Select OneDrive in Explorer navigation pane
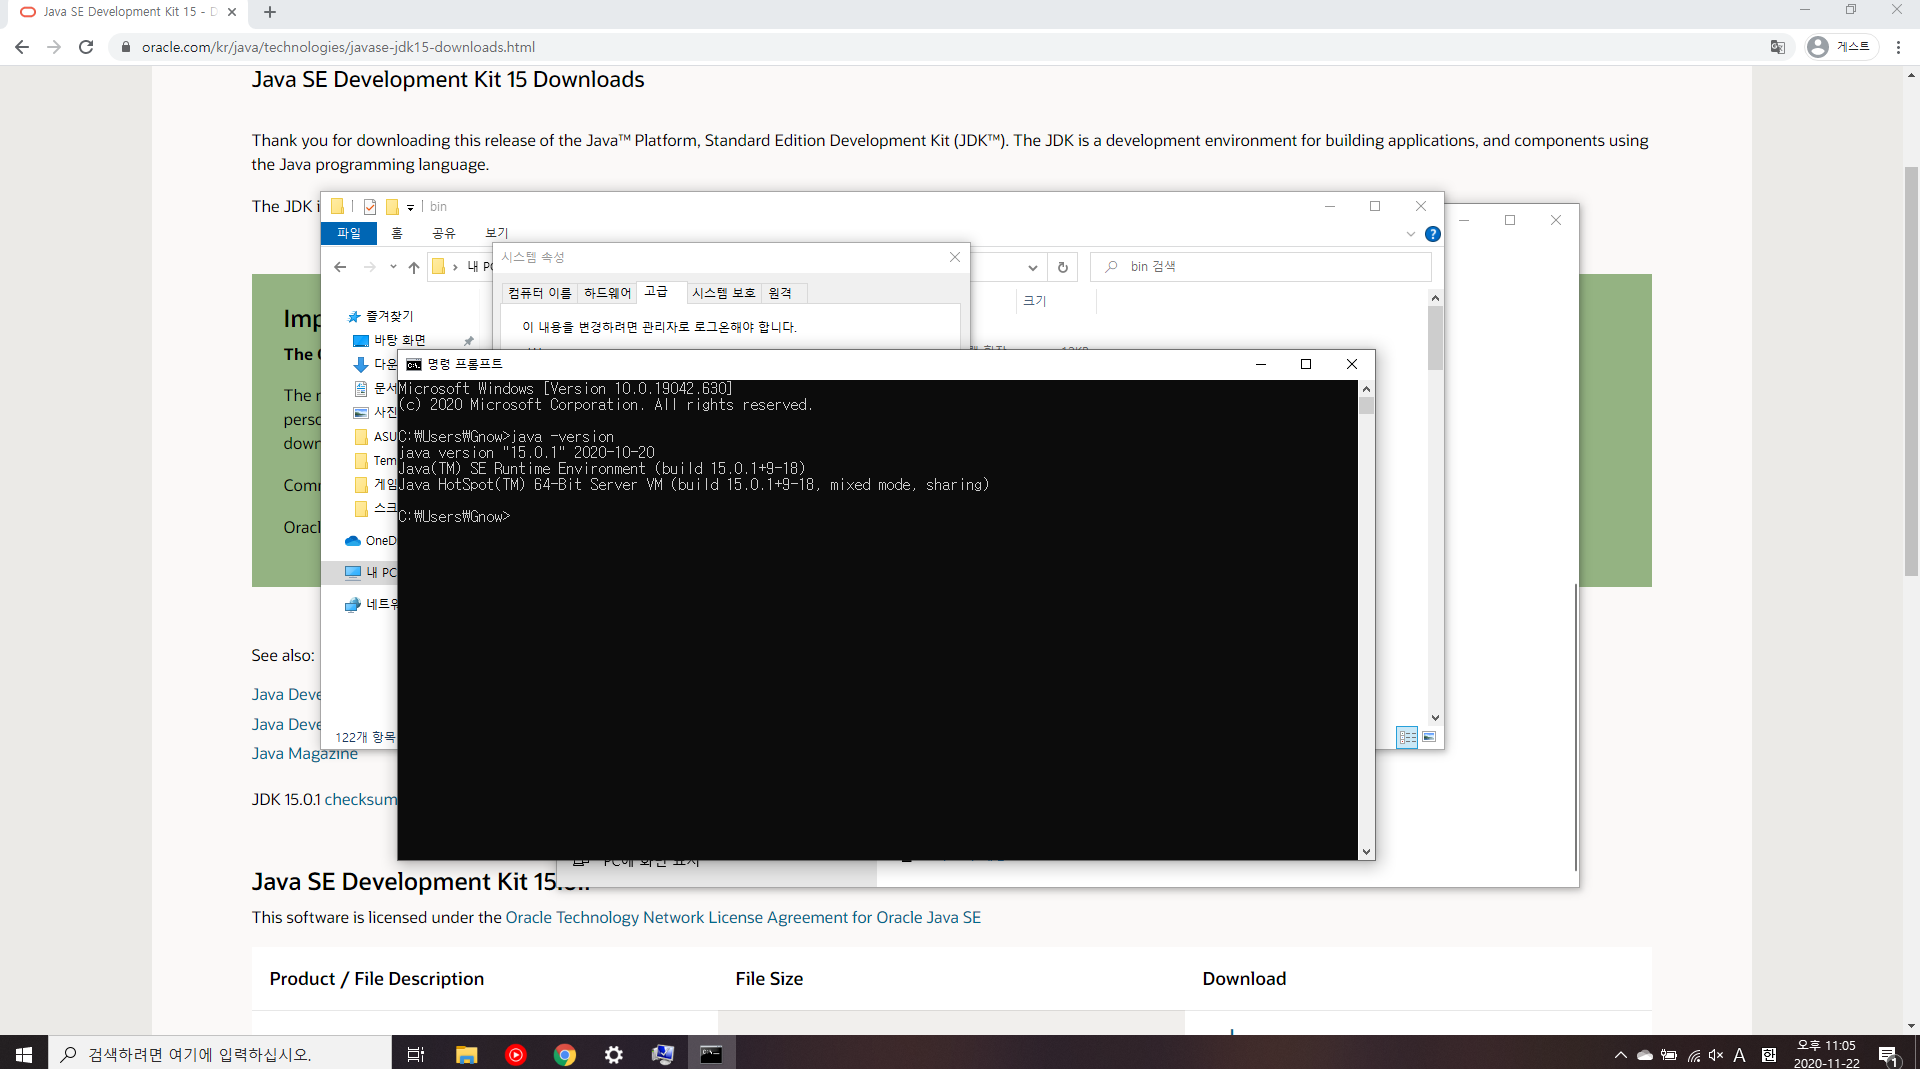Screen dimensions: 1920x1069 point(370,541)
